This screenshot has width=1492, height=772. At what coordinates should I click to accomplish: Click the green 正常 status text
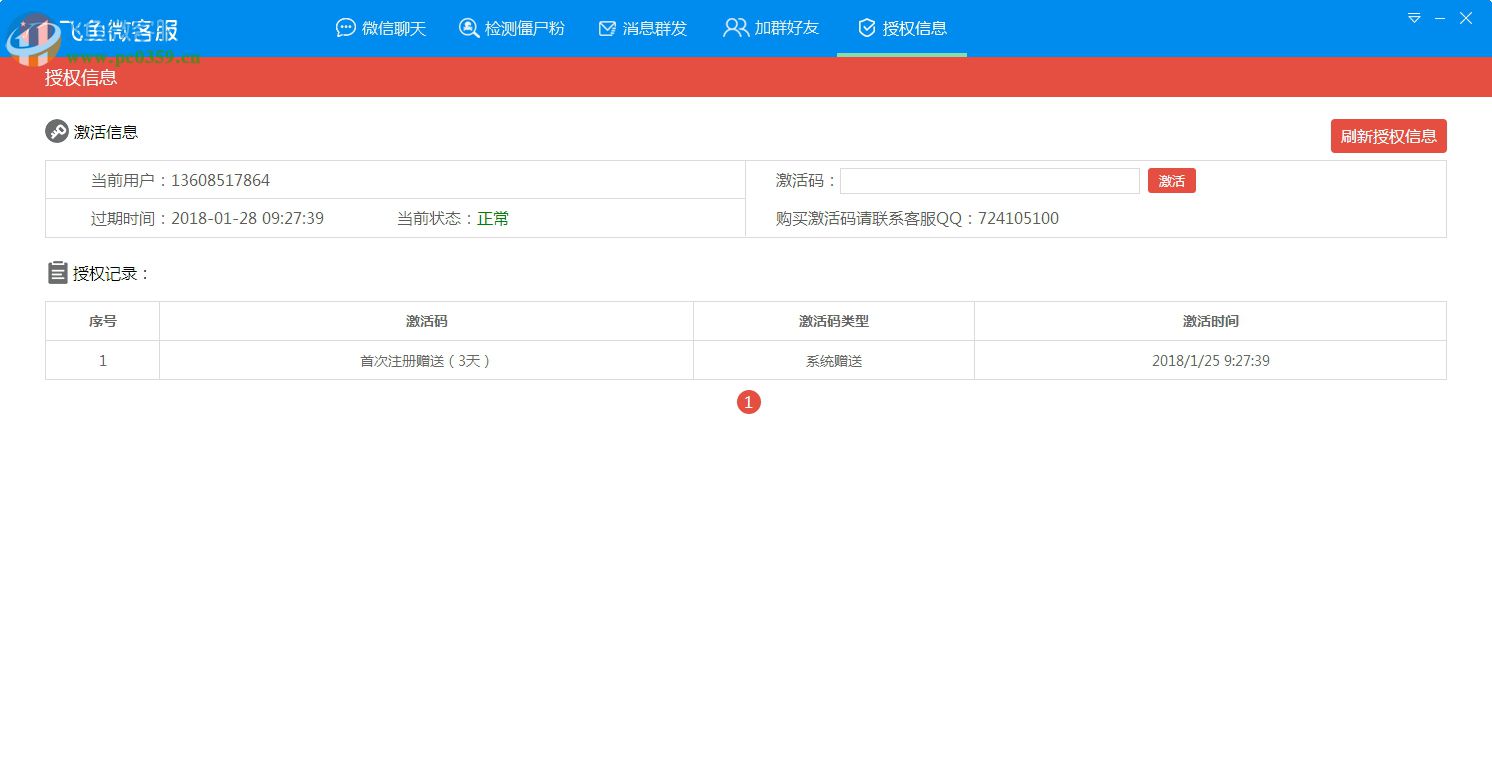[x=493, y=218]
